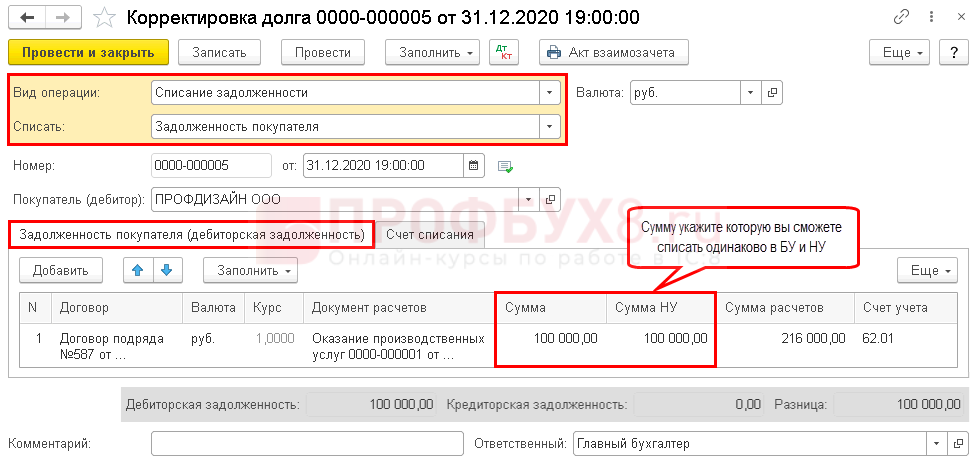975x462 pixels.
Task: Expand Списать dropdown arrow
Action: coord(549,127)
